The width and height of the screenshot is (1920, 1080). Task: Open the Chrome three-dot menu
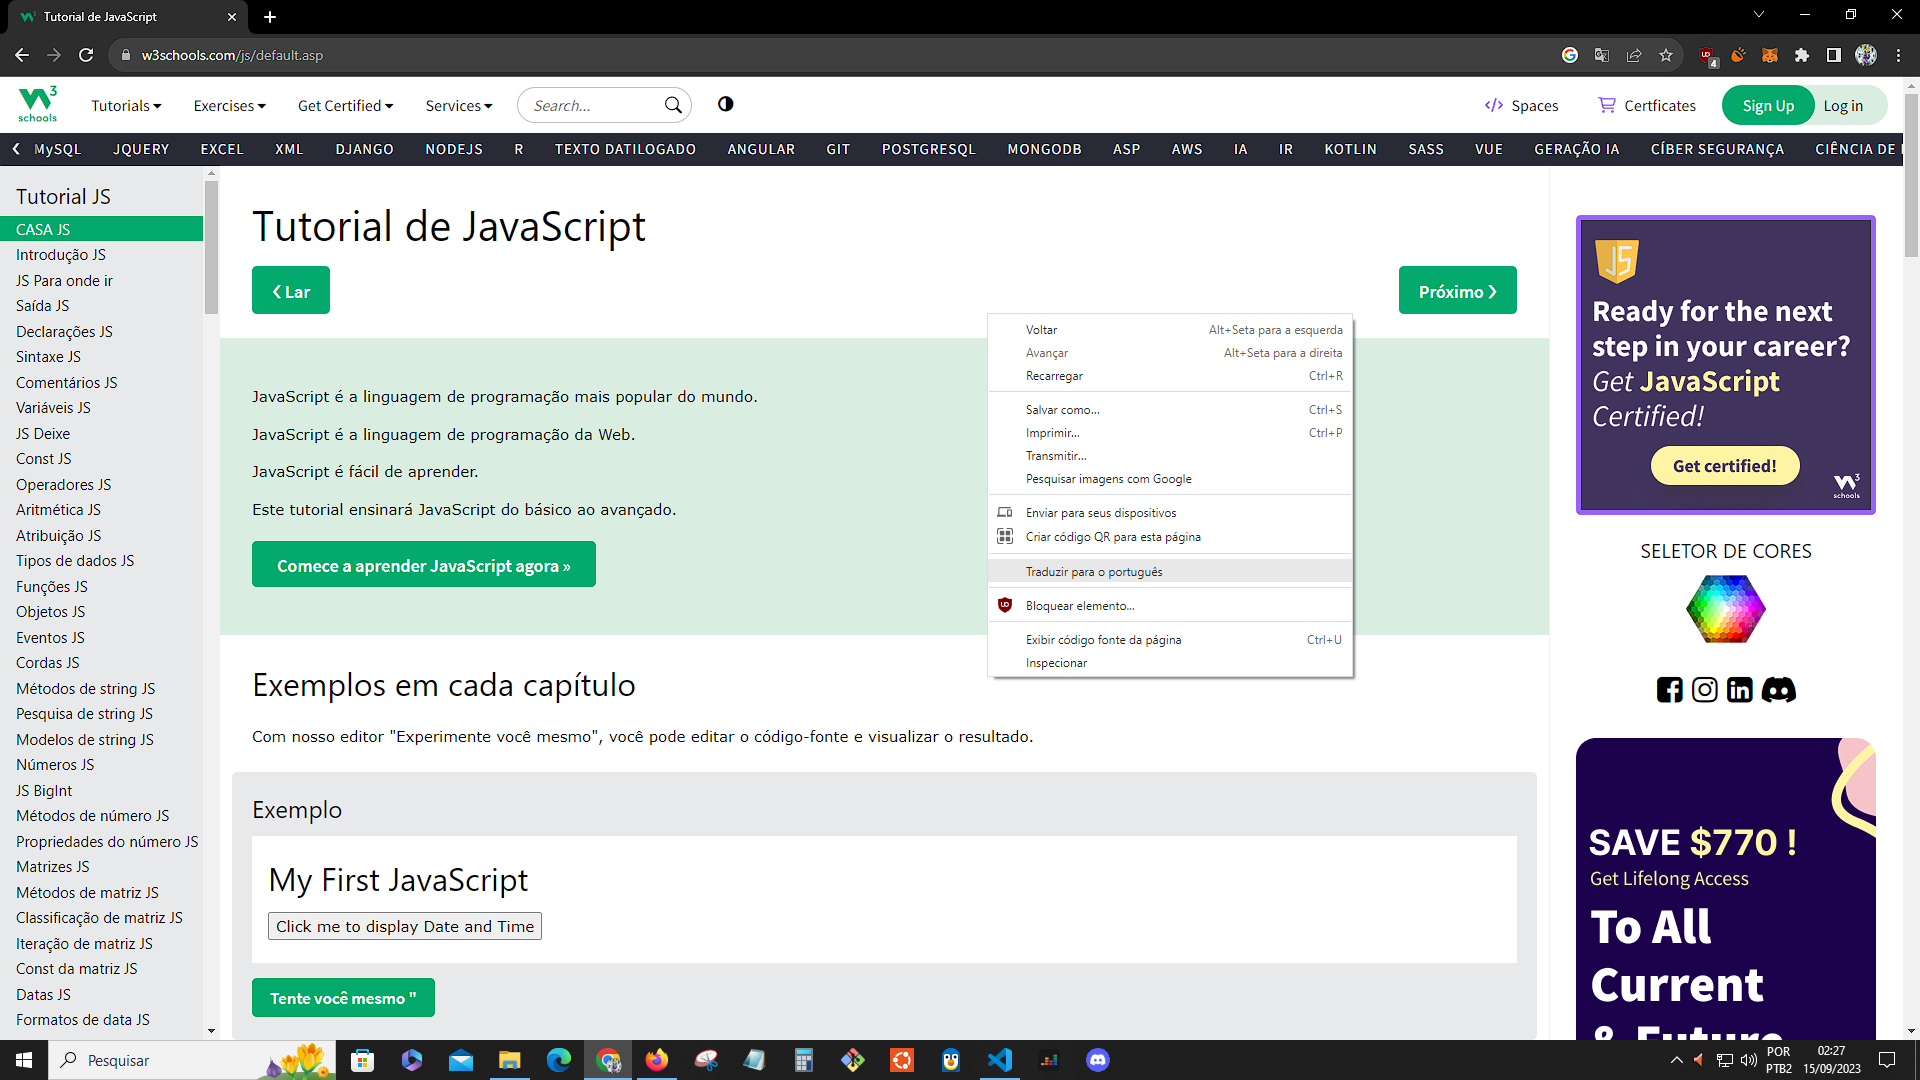pos(1898,55)
